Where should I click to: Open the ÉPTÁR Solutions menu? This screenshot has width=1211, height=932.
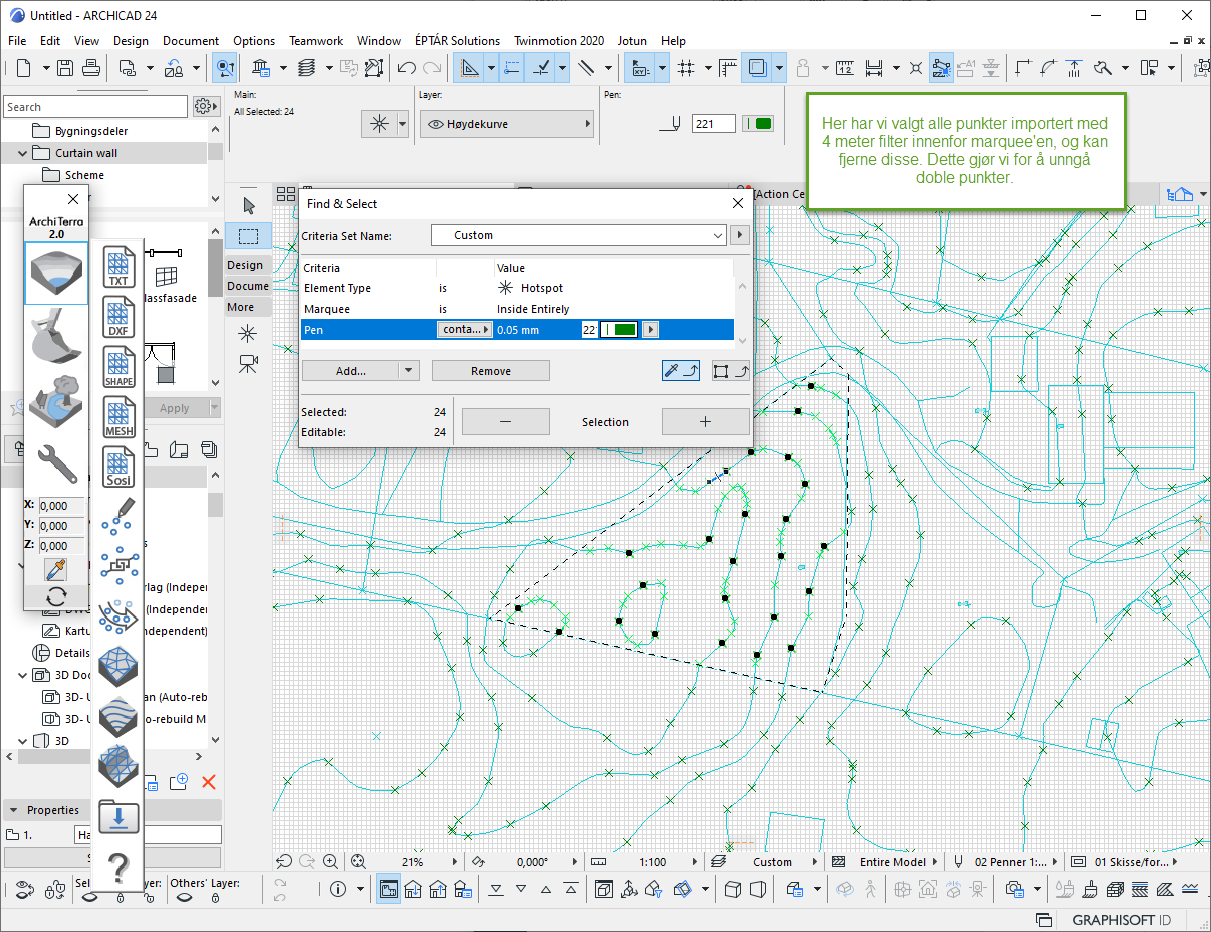coord(457,41)
